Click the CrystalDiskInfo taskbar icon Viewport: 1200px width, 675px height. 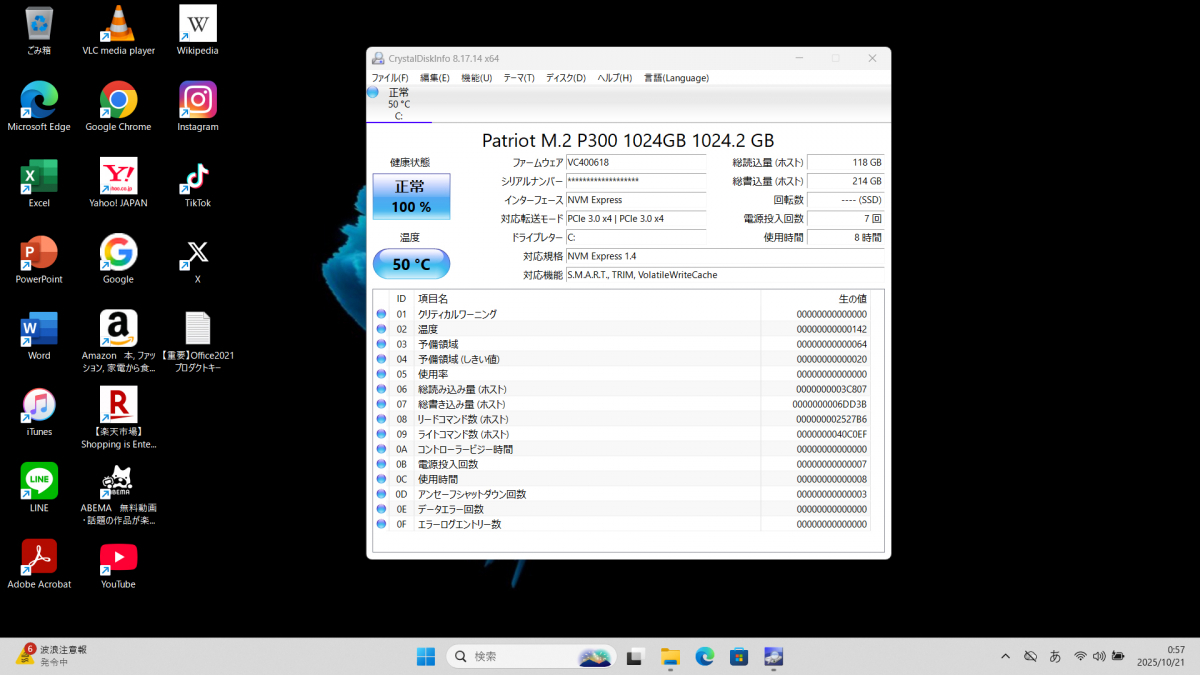click(x=773, y=657)
